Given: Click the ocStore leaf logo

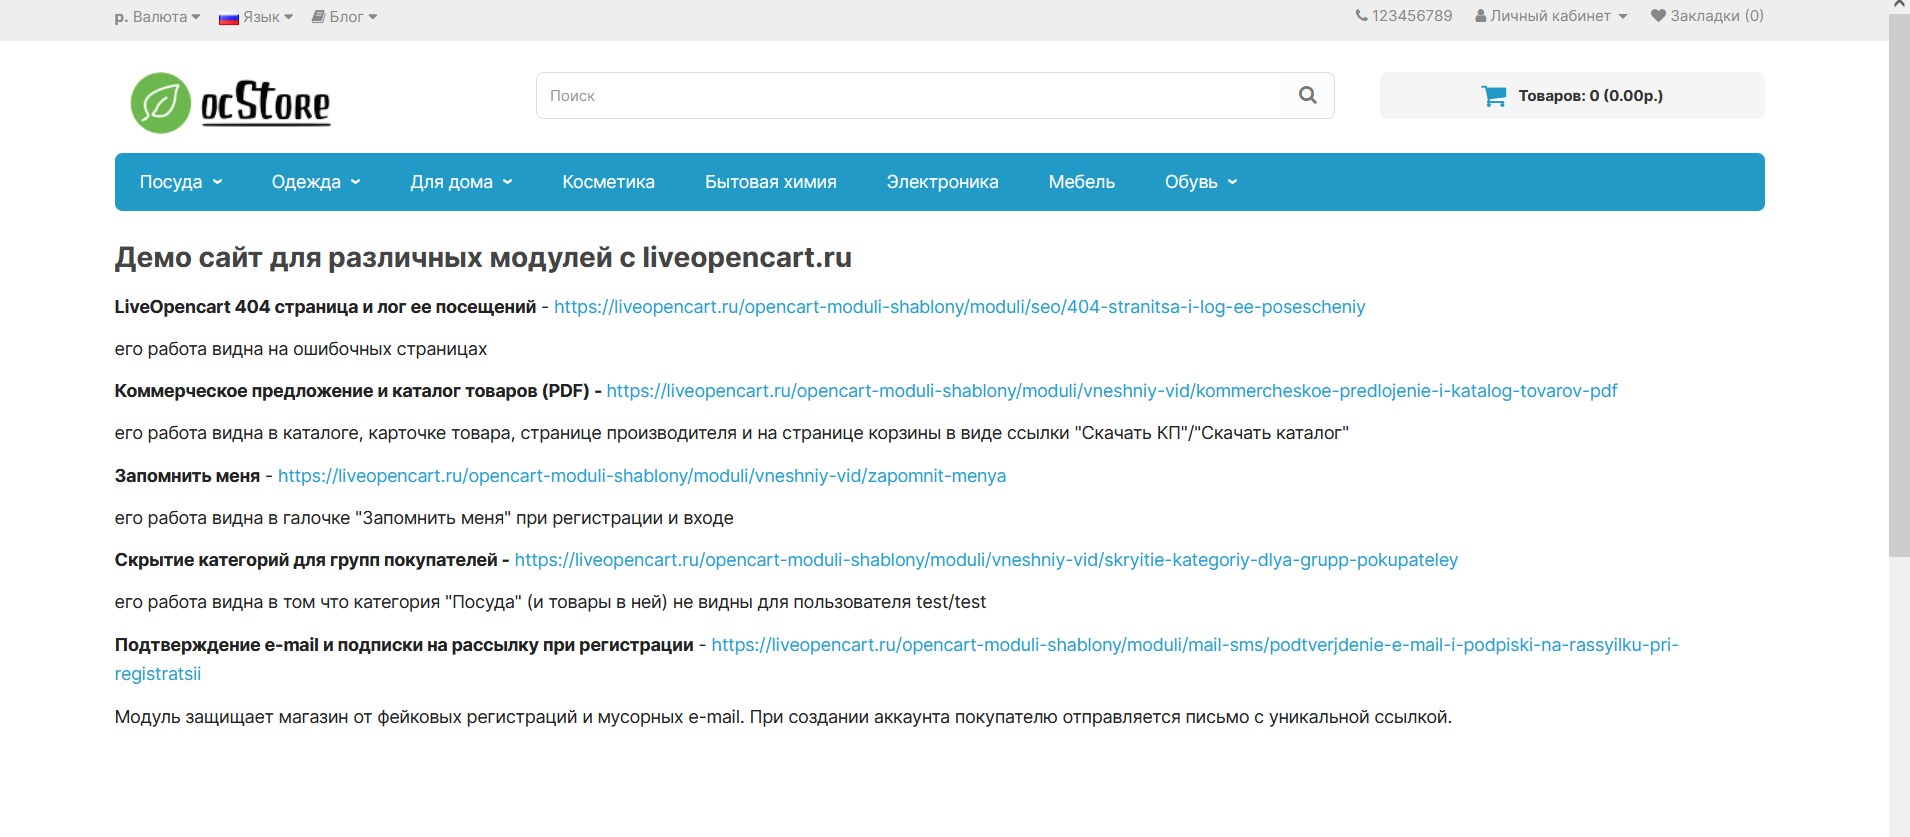Looking at the screenshot, I should (x=161, y=103).
